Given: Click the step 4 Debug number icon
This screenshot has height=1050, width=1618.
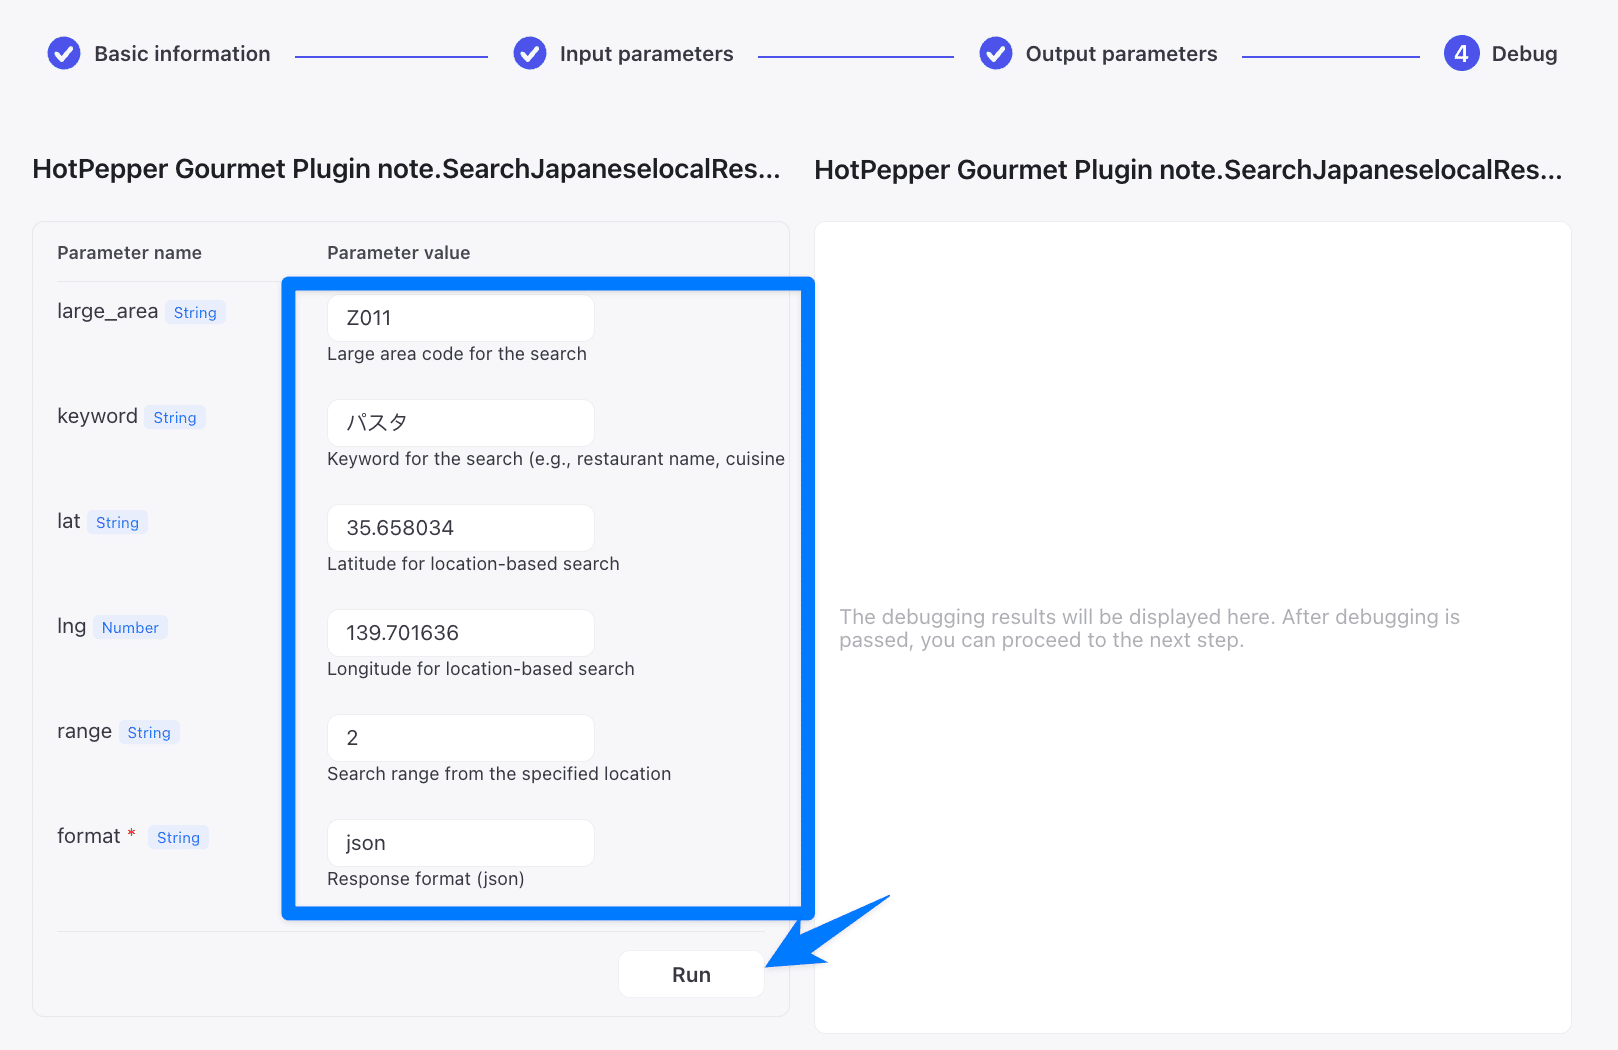Looking at the screenshot, I should point(1461,53).
